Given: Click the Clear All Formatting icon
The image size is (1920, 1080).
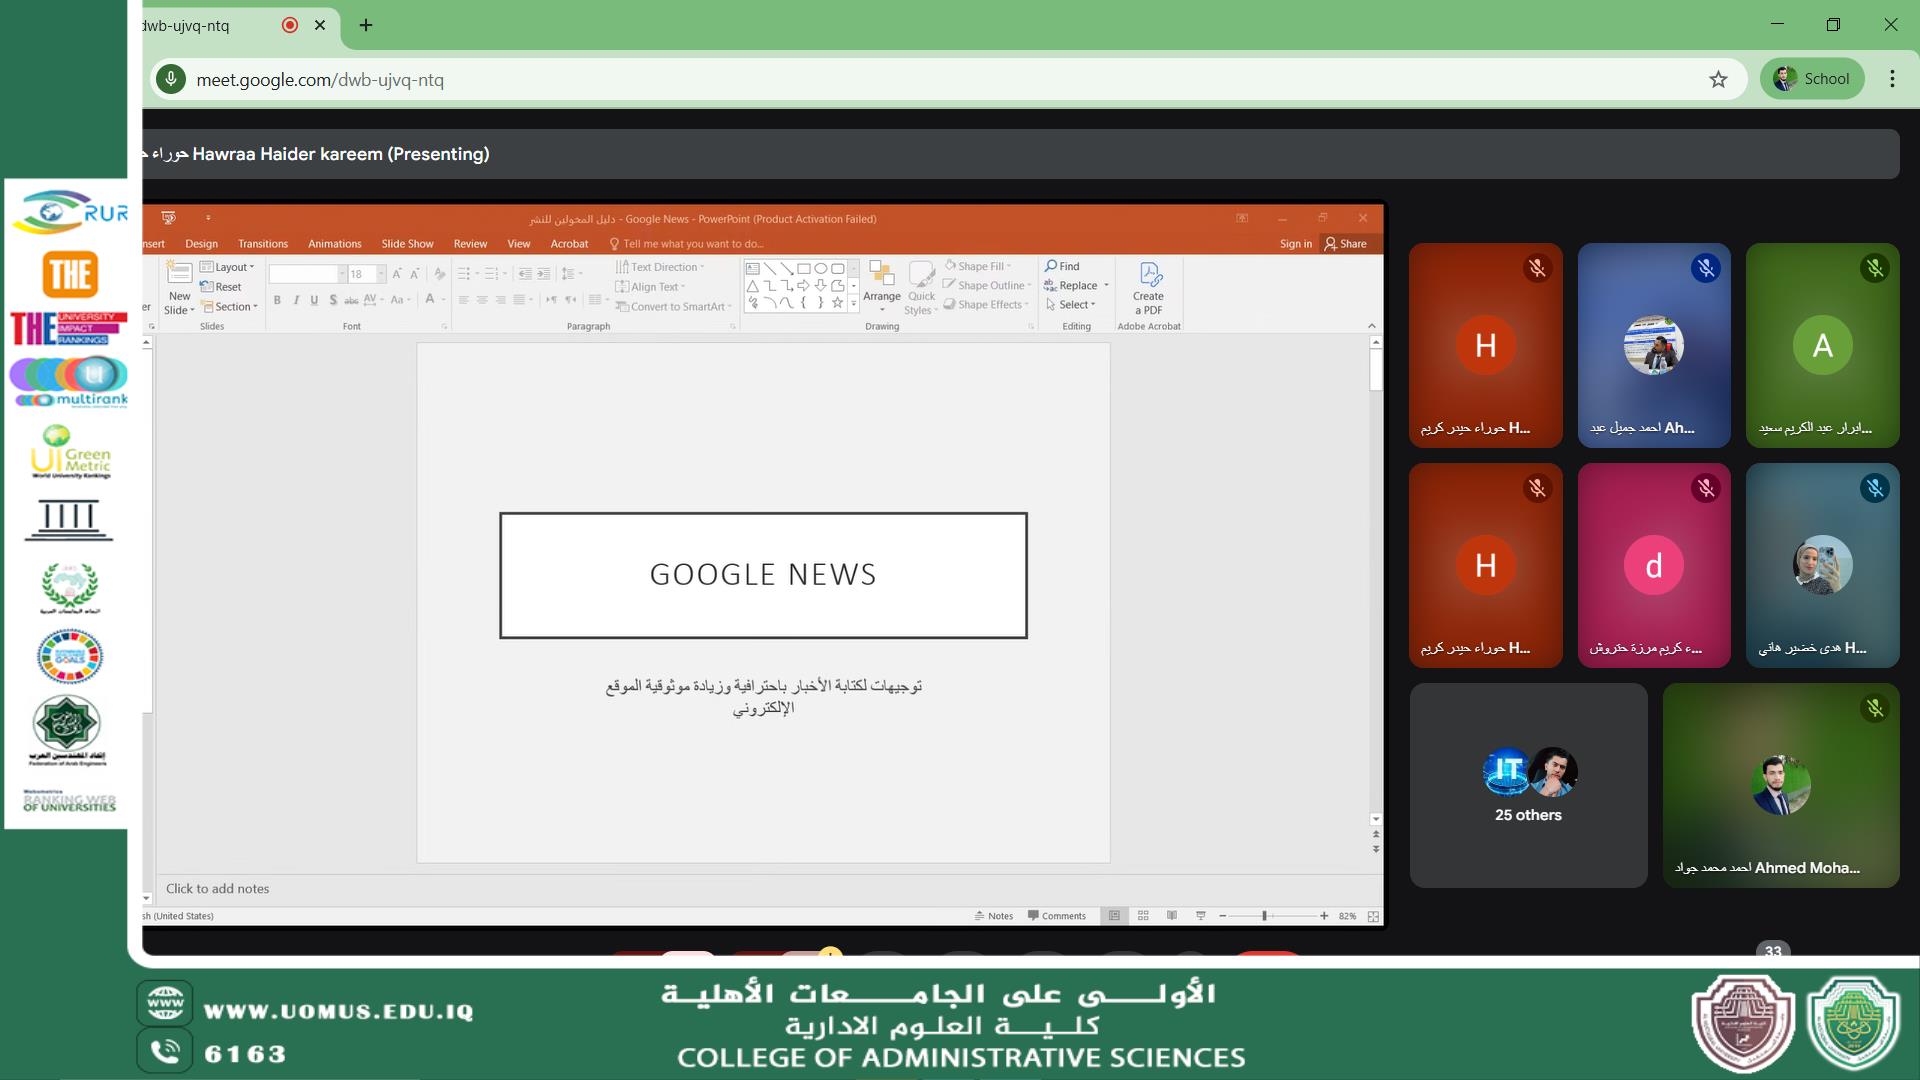Looking at the screenshot, I should click(x=439, y=274).
